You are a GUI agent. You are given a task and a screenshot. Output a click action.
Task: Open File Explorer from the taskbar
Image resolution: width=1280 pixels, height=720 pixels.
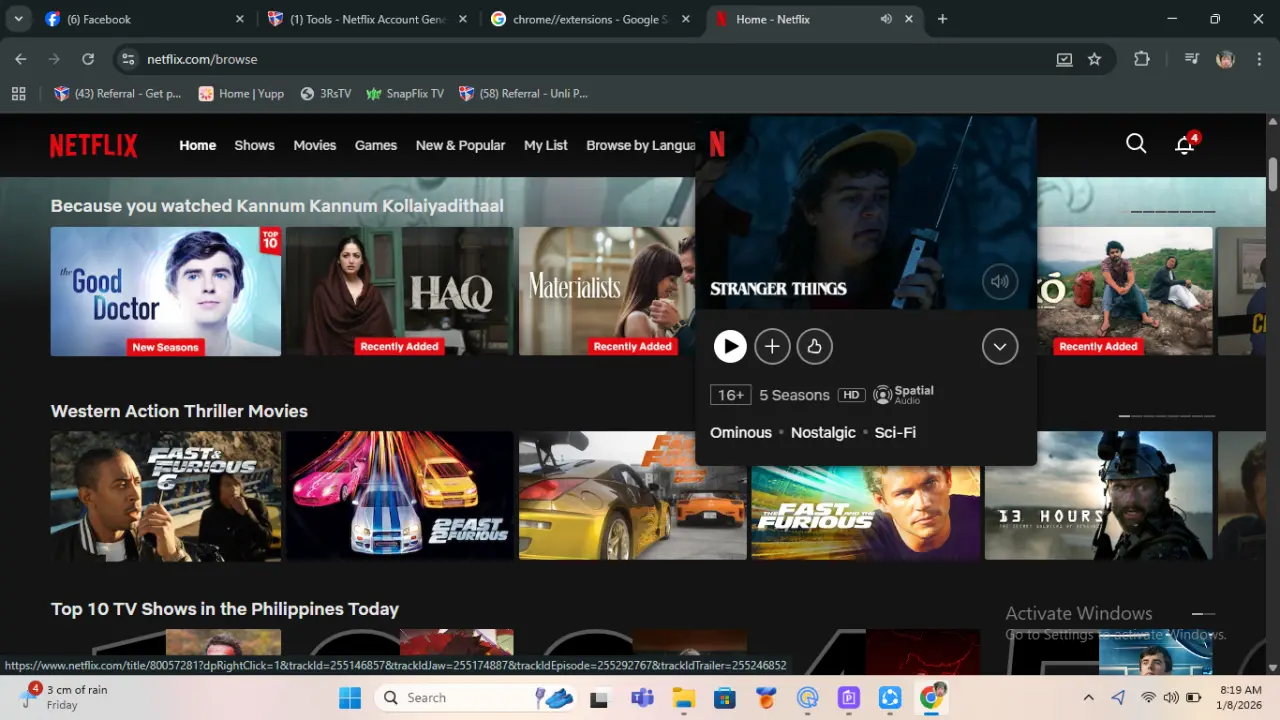pyautogui.click(x=683, y=698)
